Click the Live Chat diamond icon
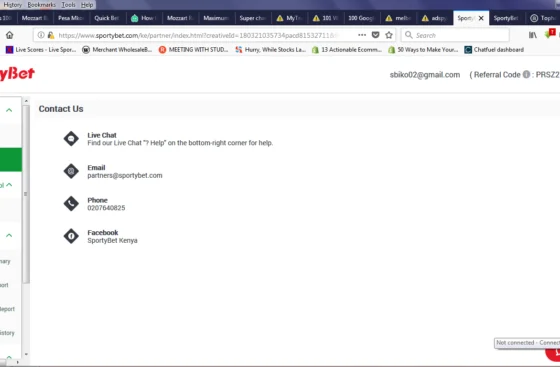560x367 pixels. [x=71, y=139]
